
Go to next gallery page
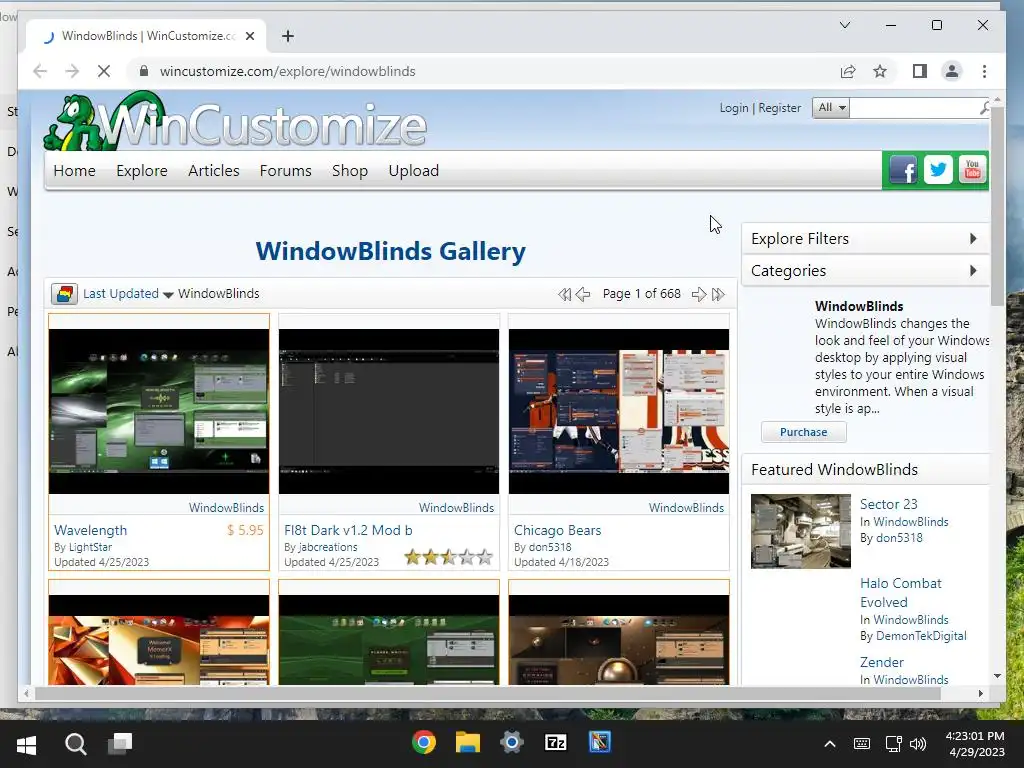click(699, 295)
